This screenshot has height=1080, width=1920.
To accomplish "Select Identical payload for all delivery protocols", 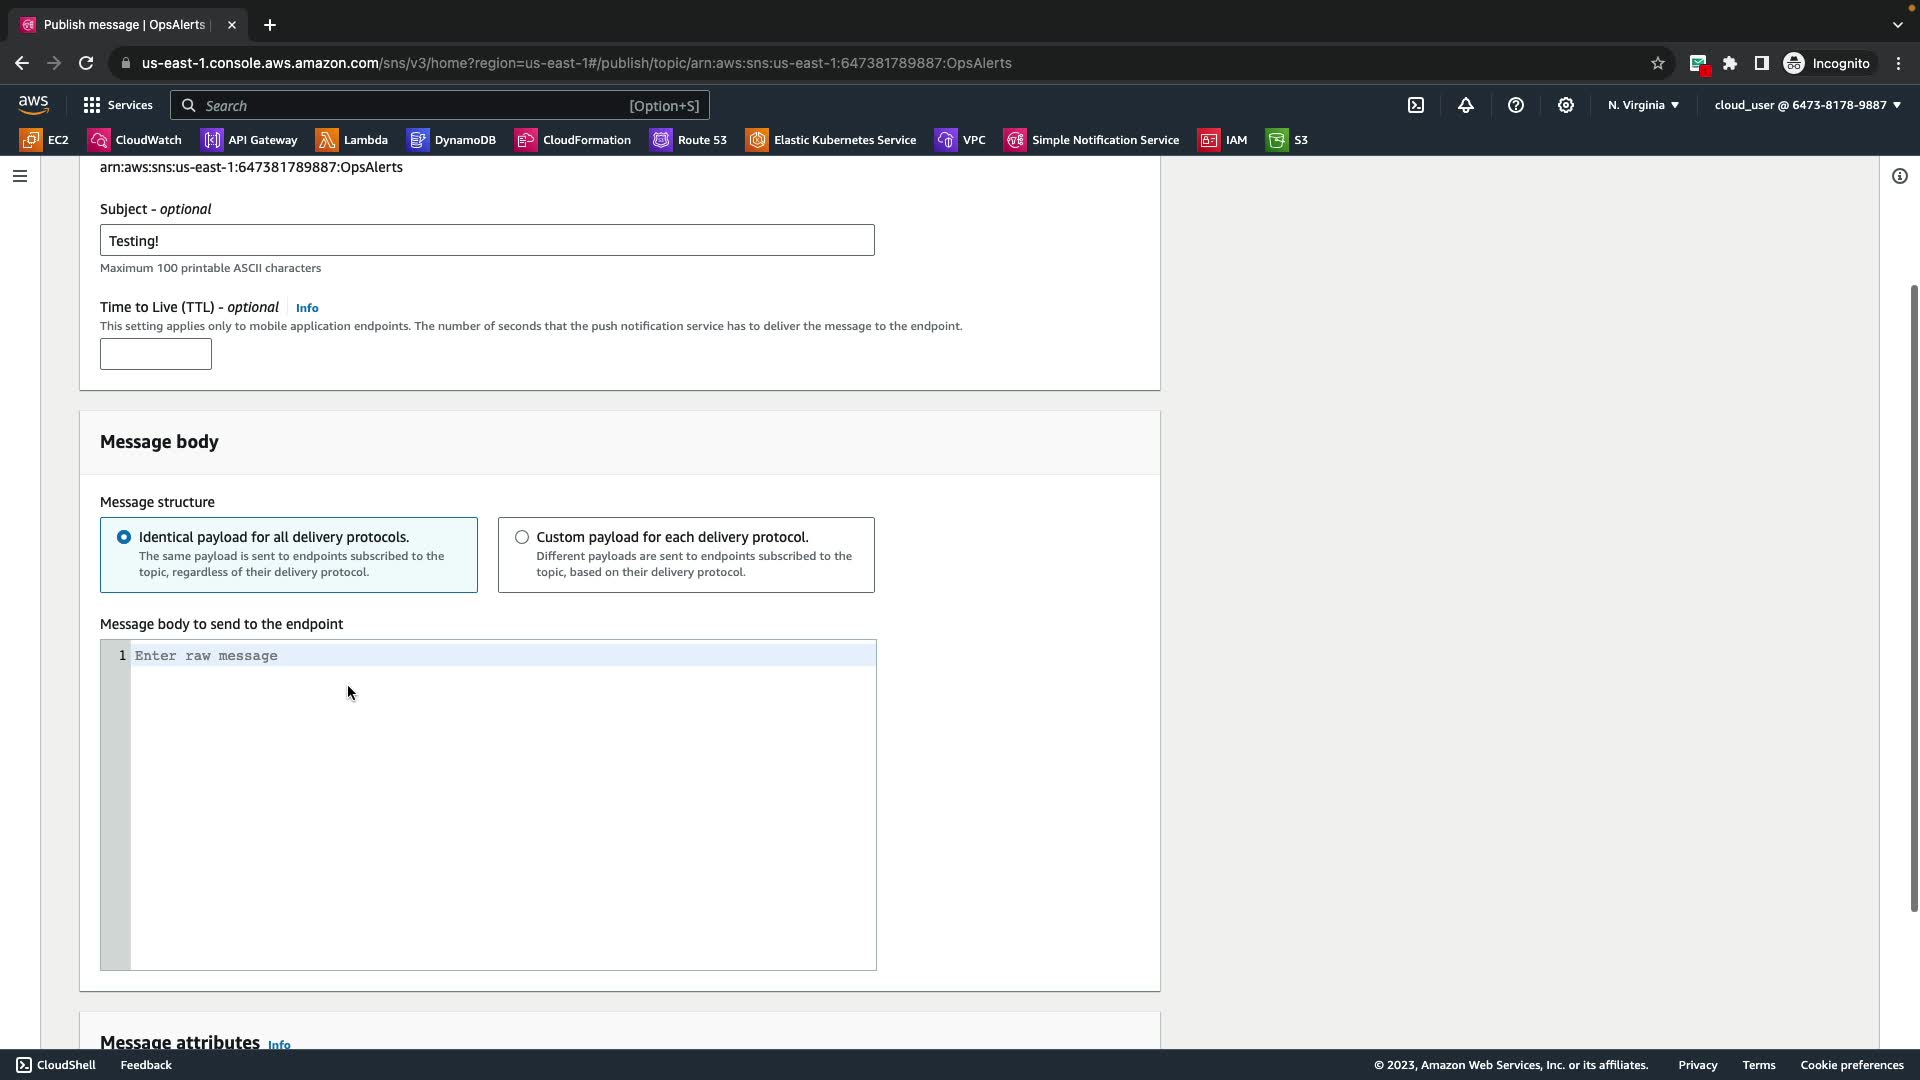I will (x=124, y=537).
